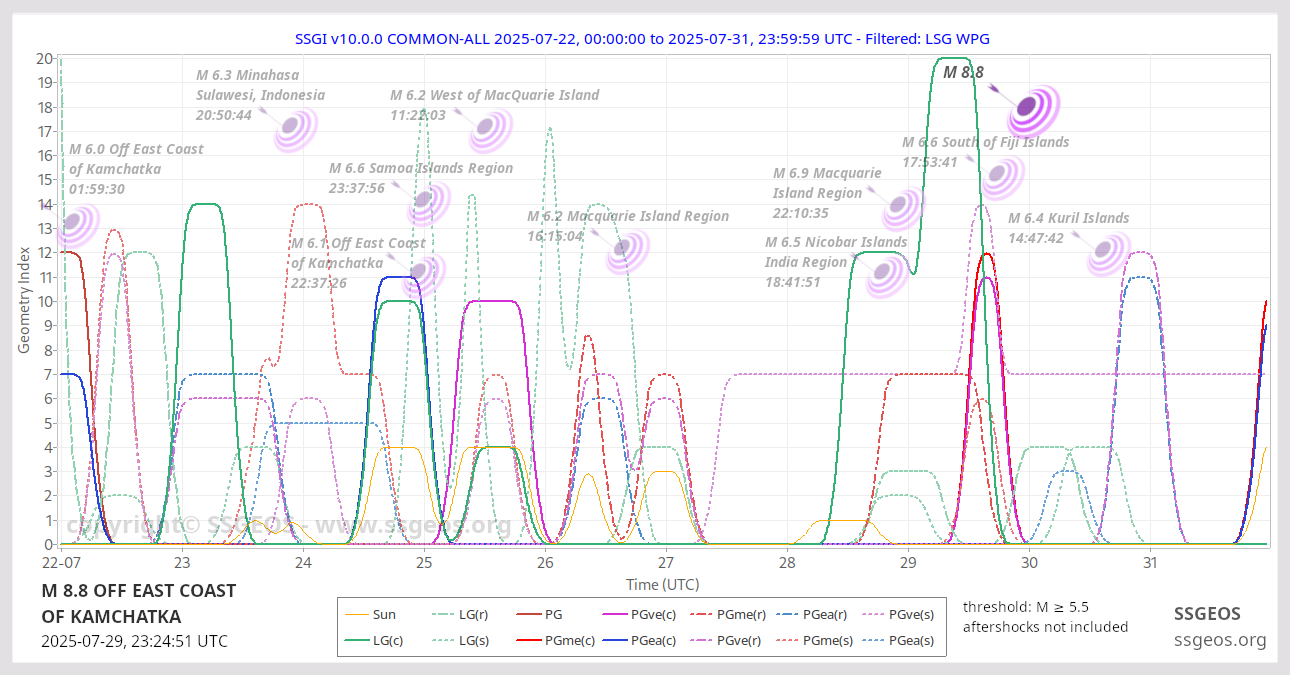Click the Geometry Index y-axis label
Viewport: 1290px width, 675px height.
[x=24, y=301]
